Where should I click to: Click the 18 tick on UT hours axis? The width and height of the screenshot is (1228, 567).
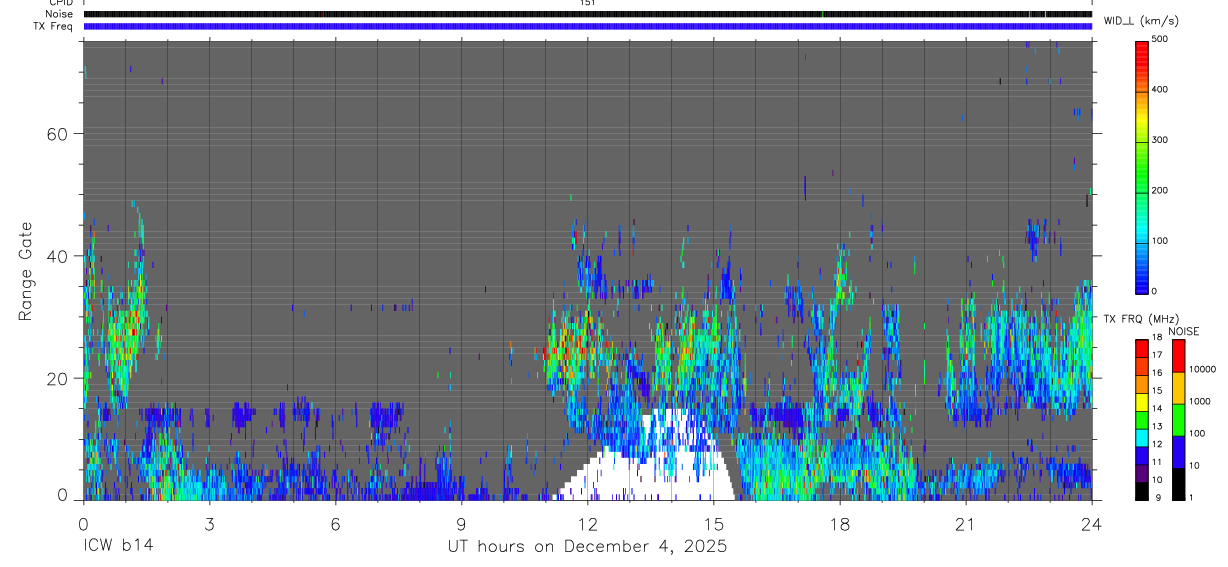(839, 524)
